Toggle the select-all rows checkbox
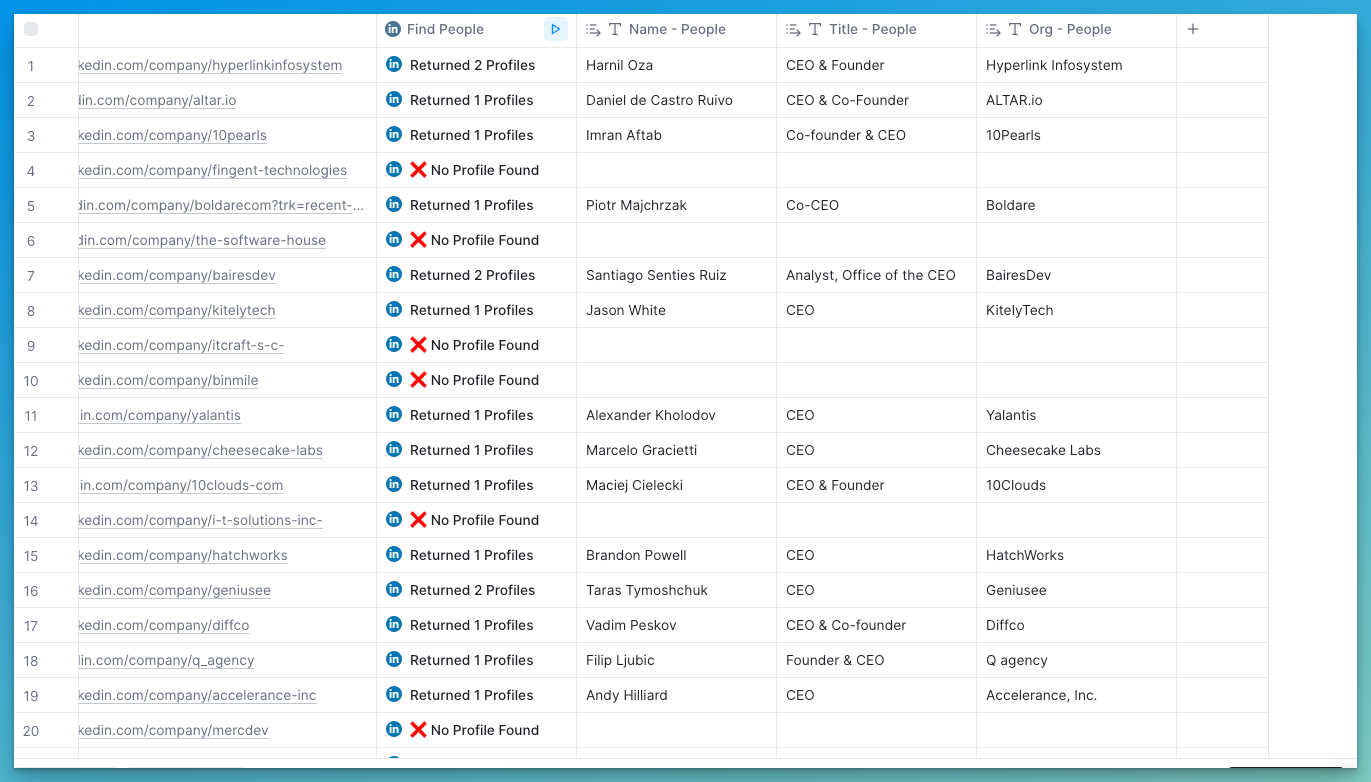Screen dimensions: 1371x782 31,29
